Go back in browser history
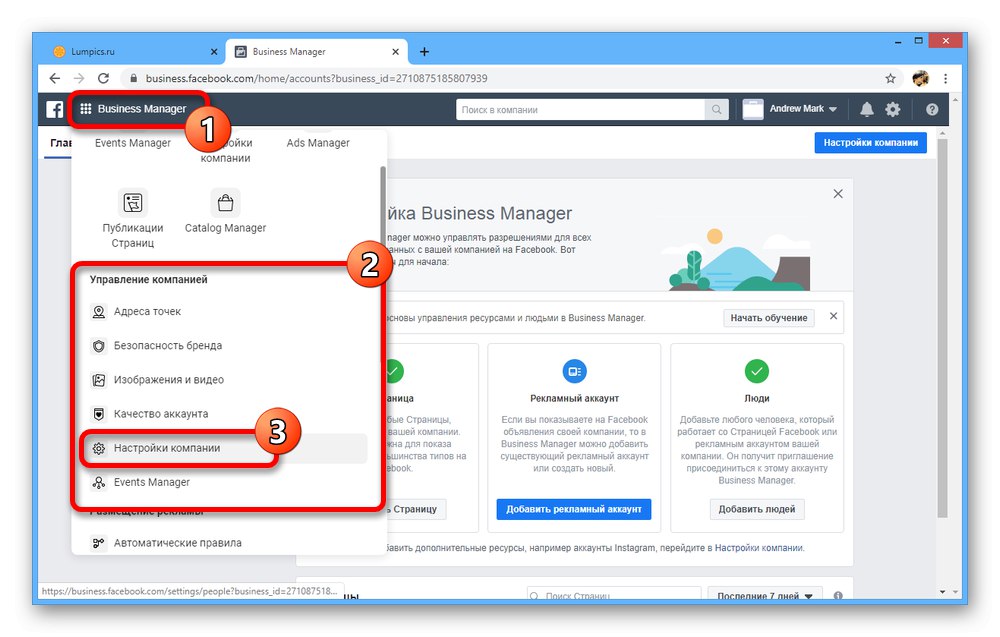The height and width of the screenshot is (637, 1000). tap(55, 78)
